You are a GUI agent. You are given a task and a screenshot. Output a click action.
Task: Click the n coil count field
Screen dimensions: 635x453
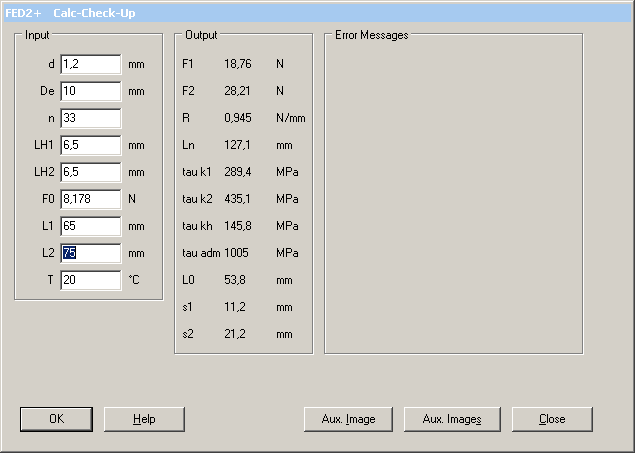90,118
